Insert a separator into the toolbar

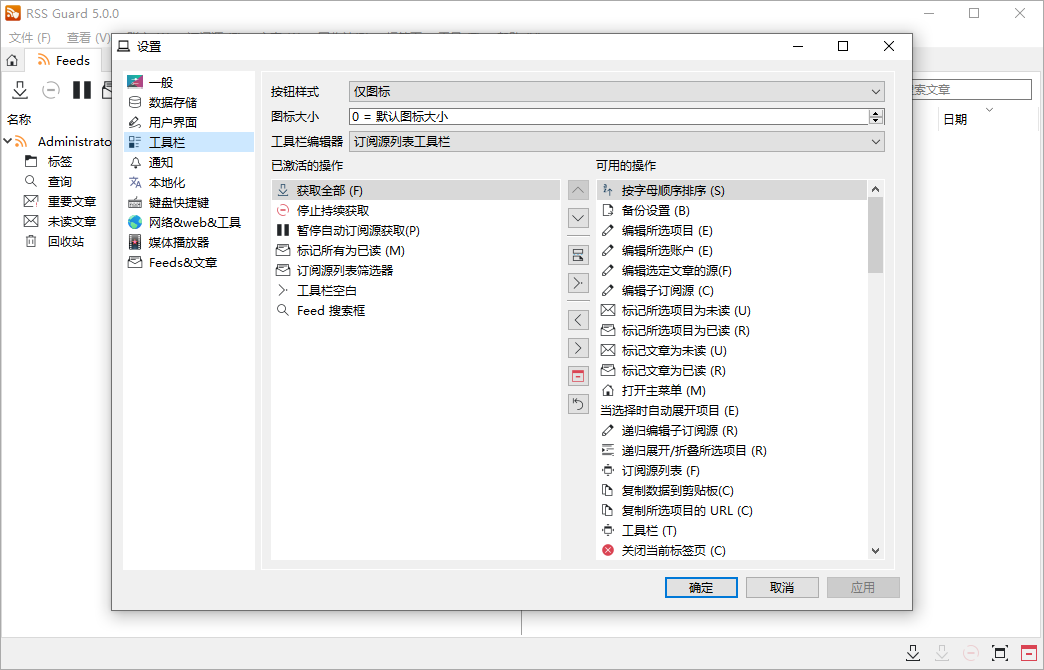pos(578,254)
